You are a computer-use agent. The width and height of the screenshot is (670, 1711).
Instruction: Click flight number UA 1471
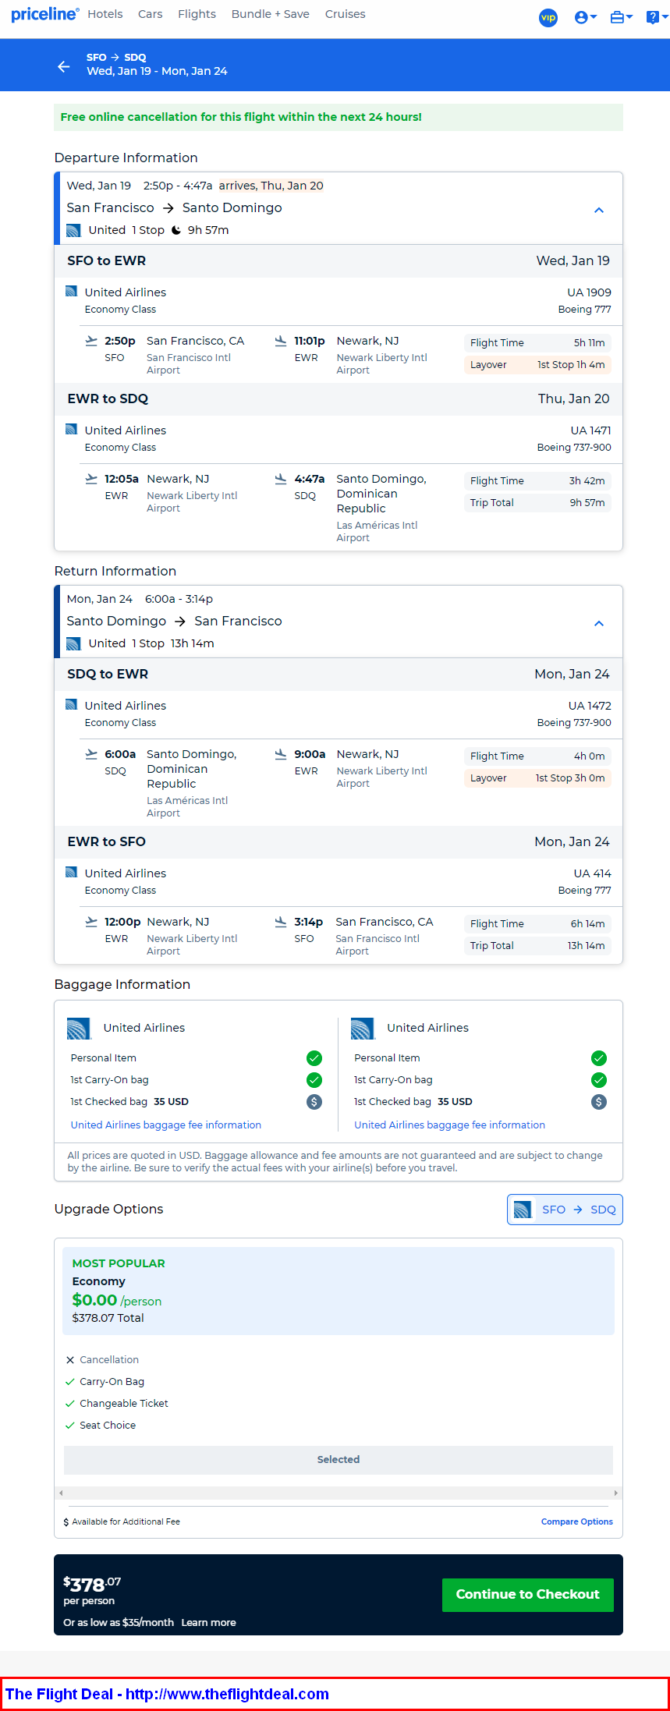(591, 430)
